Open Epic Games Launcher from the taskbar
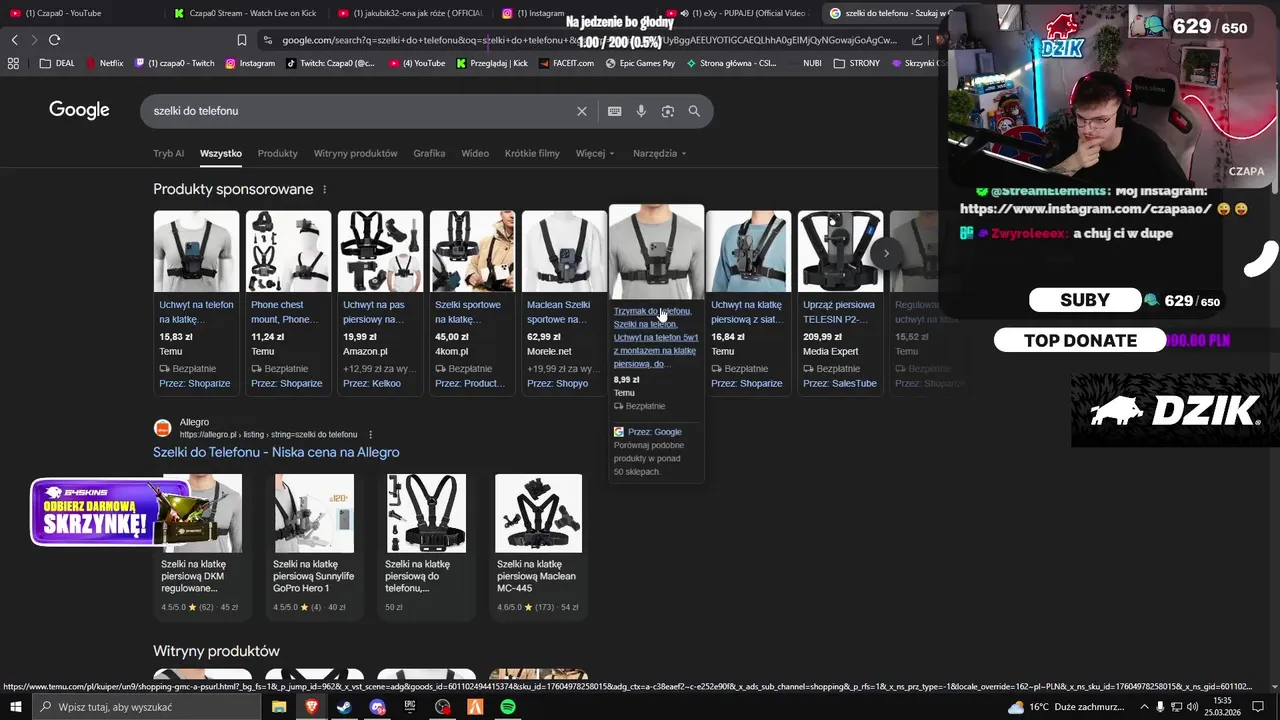 [x=410, y=707]
